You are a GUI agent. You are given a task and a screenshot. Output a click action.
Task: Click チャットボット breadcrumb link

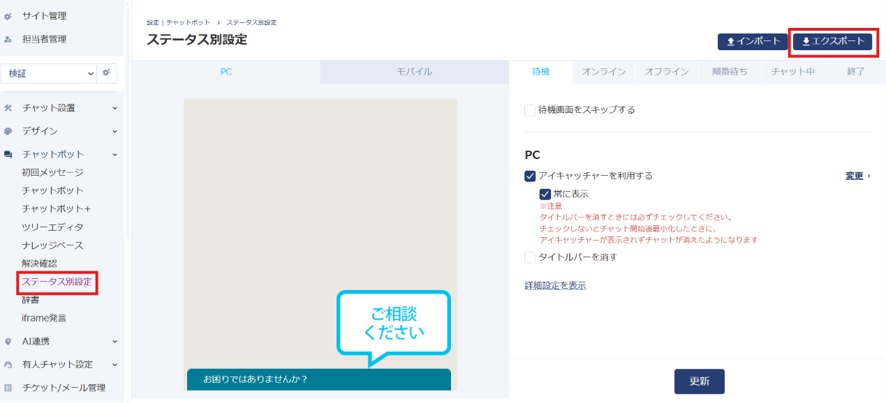pos(188,23)
